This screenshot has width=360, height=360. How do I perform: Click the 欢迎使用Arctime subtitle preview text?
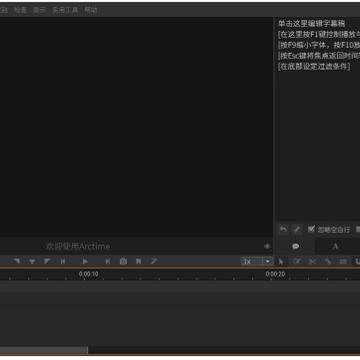(78, 246)
